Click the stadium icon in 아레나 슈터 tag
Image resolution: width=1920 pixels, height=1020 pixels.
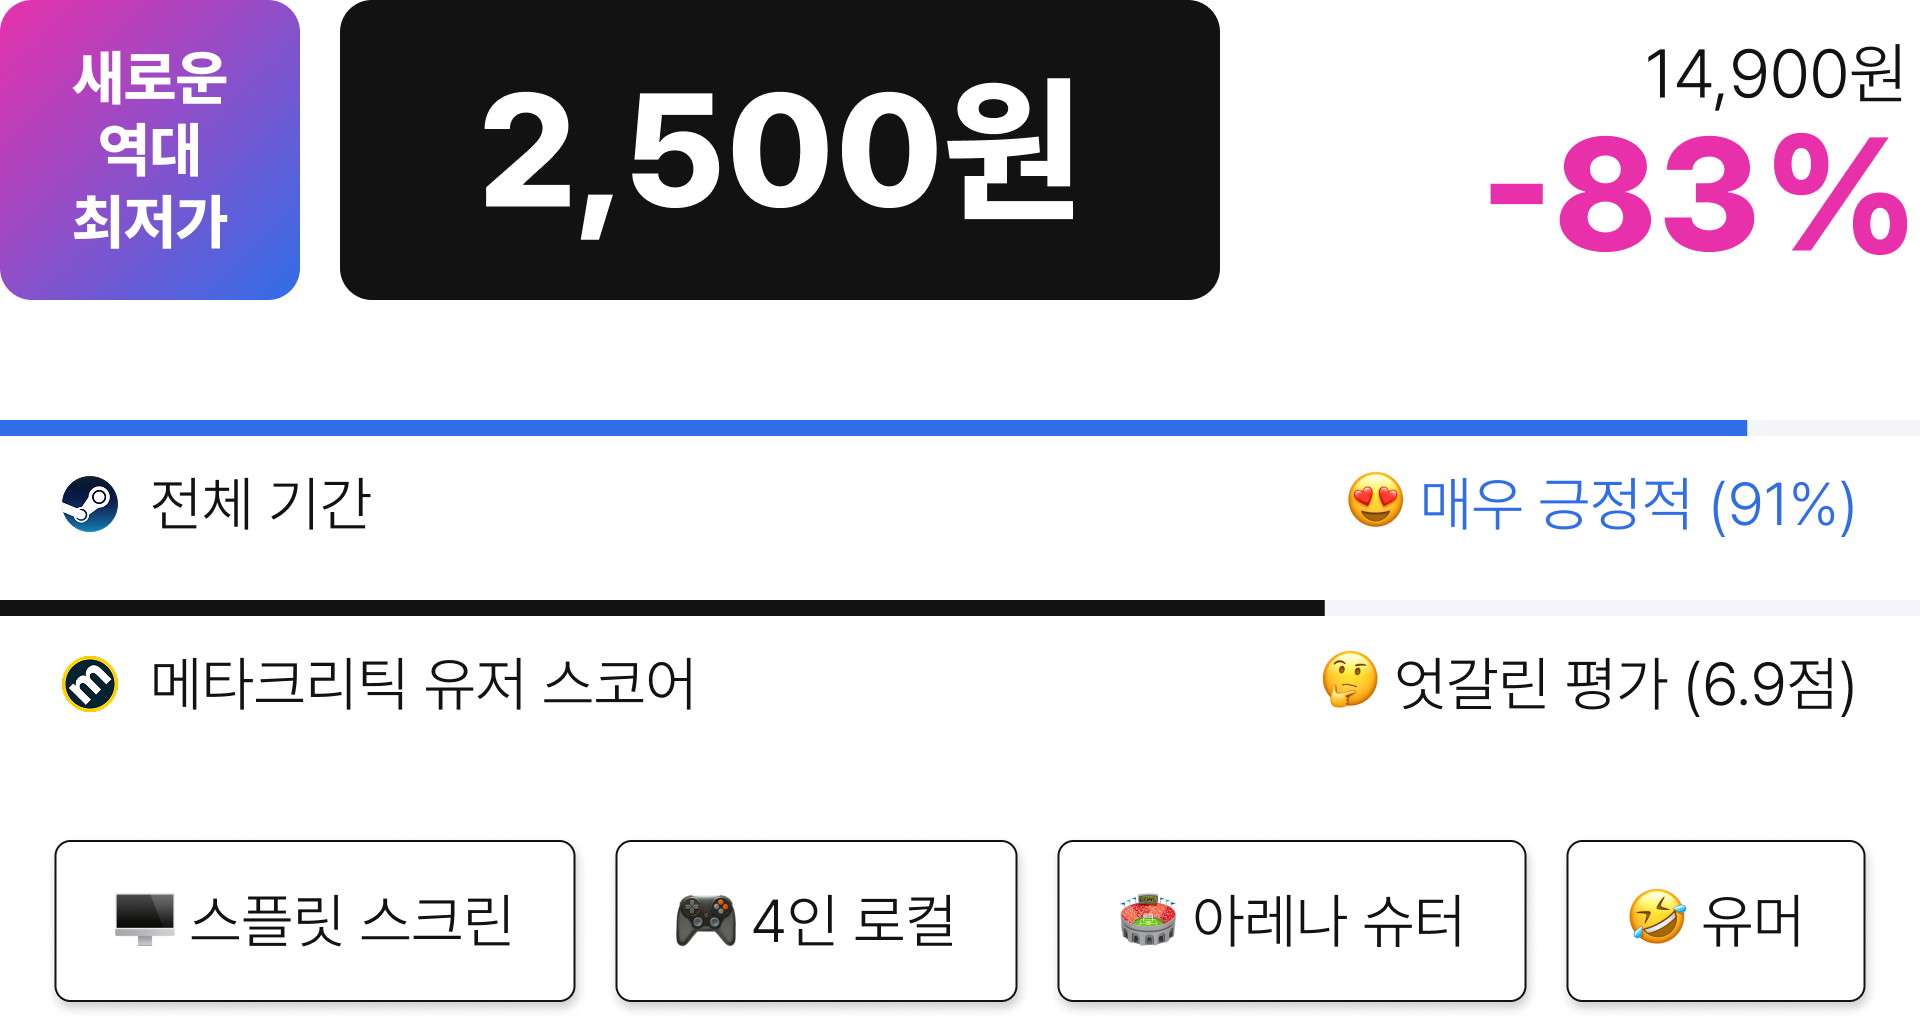coord(1148,919)
